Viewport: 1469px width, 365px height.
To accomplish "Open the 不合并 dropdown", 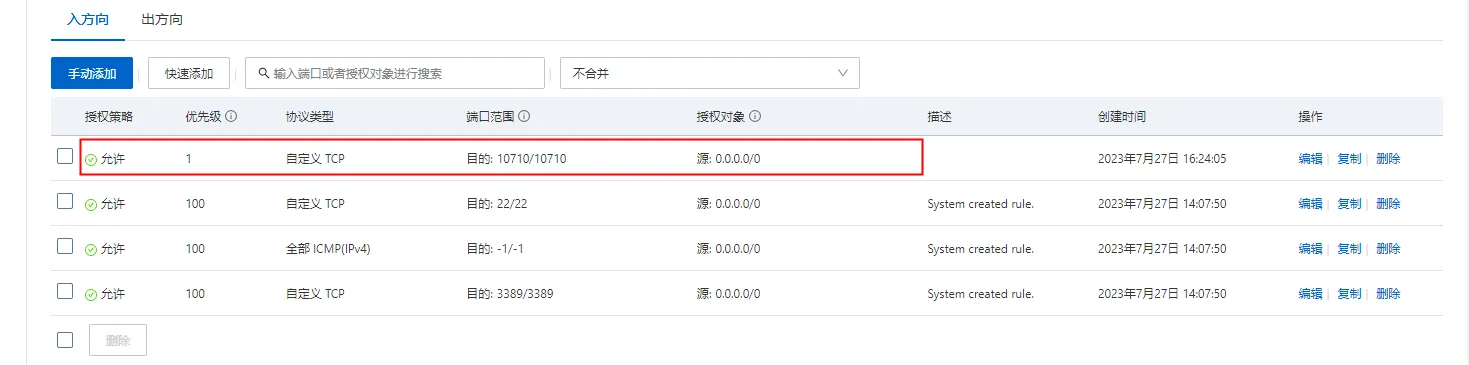I will coord(710,73).
